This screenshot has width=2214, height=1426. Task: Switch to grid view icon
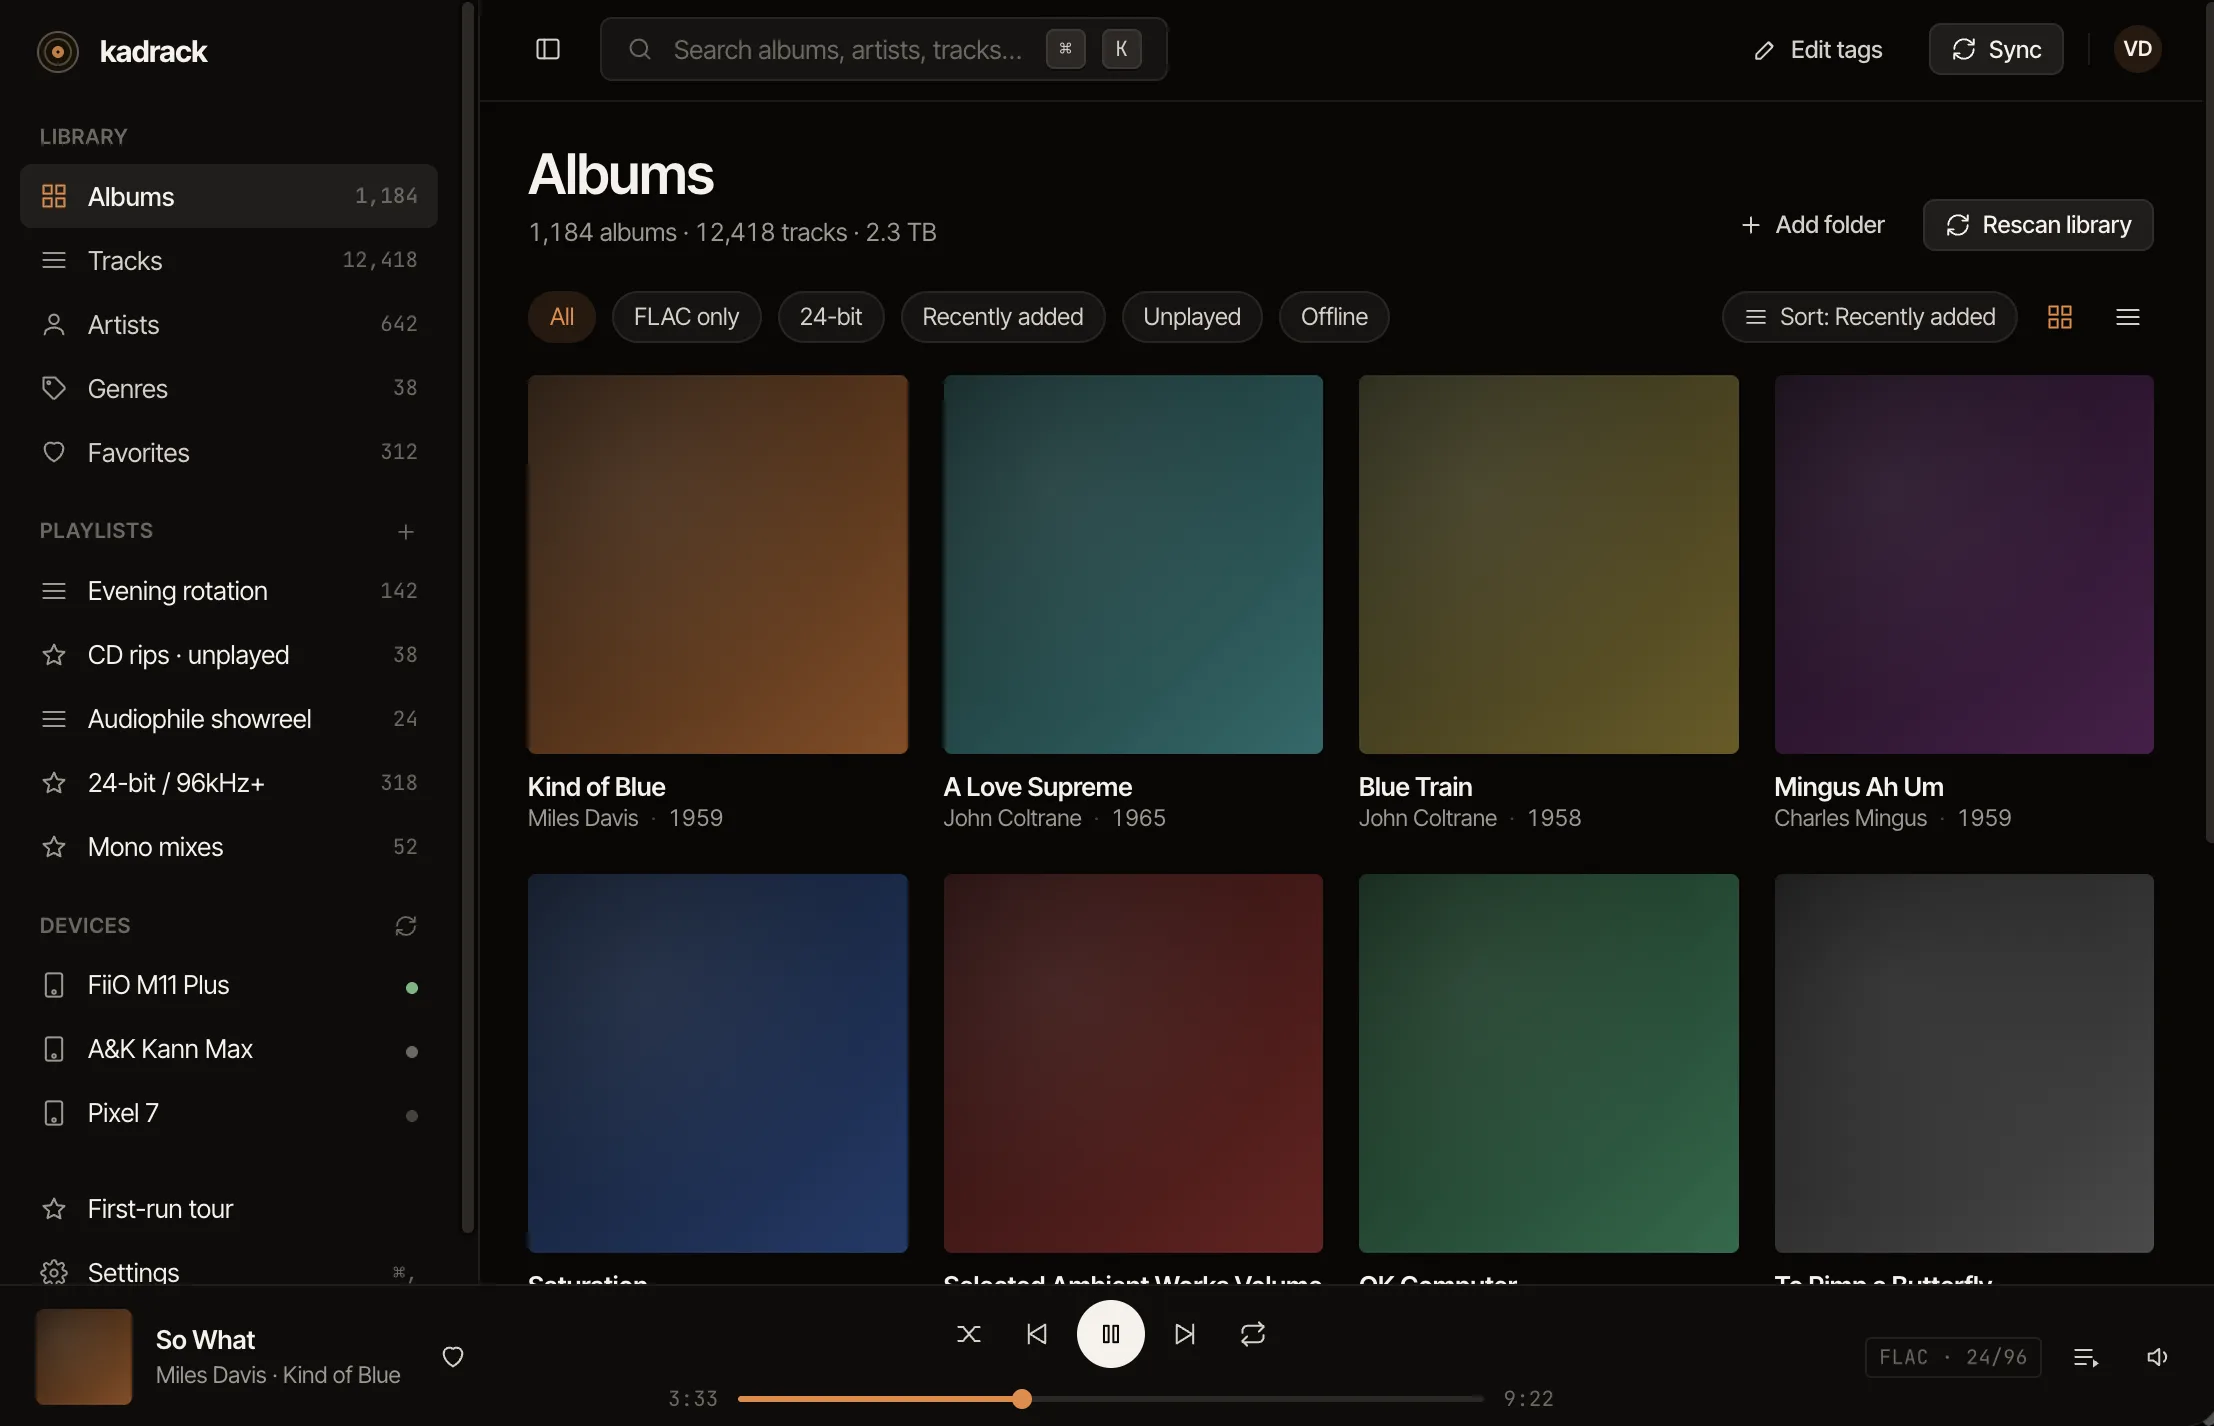coord(2060,317)
